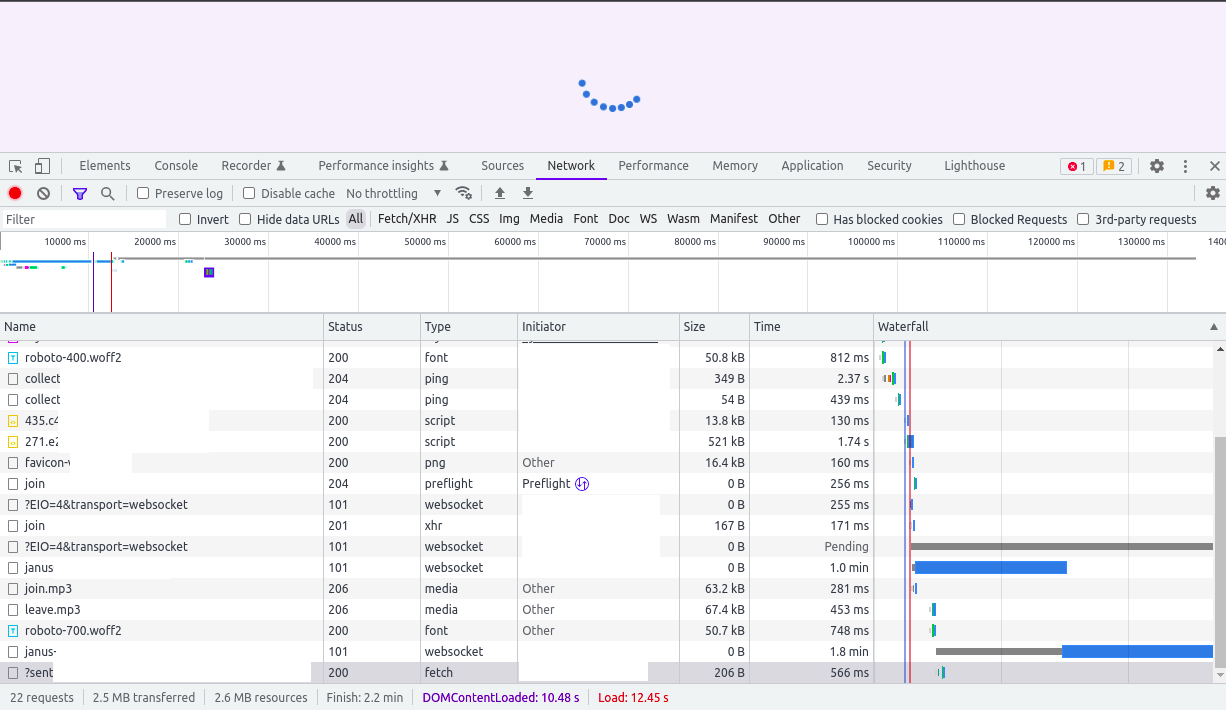Activate the inspect element picker icon

(x=16, y=166)
